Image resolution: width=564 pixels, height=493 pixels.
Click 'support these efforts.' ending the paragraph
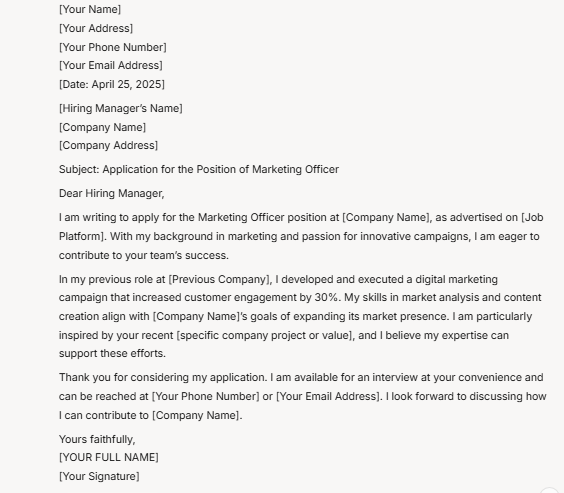tap(112, 353)
